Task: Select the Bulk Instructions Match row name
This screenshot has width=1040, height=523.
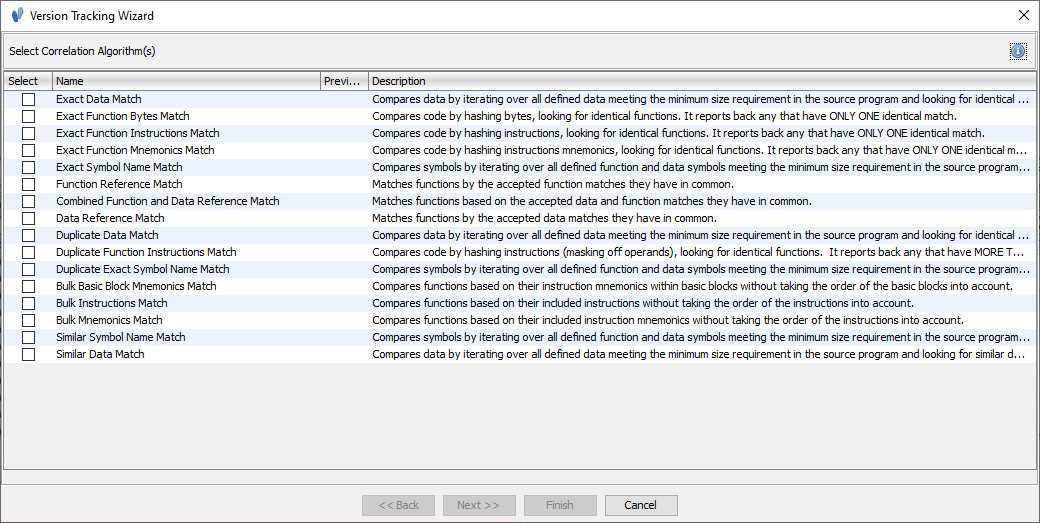Action: 111,303
